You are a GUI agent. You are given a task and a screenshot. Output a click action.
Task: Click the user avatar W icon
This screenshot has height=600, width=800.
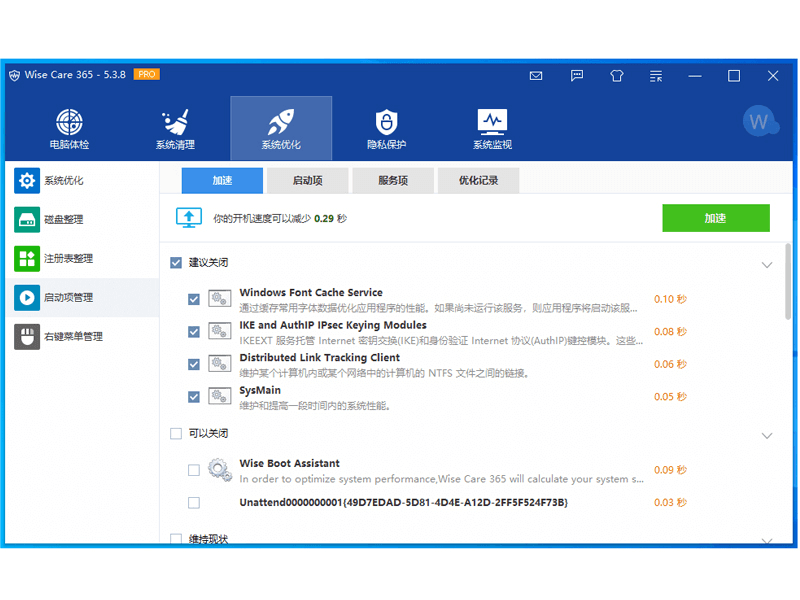759,121
